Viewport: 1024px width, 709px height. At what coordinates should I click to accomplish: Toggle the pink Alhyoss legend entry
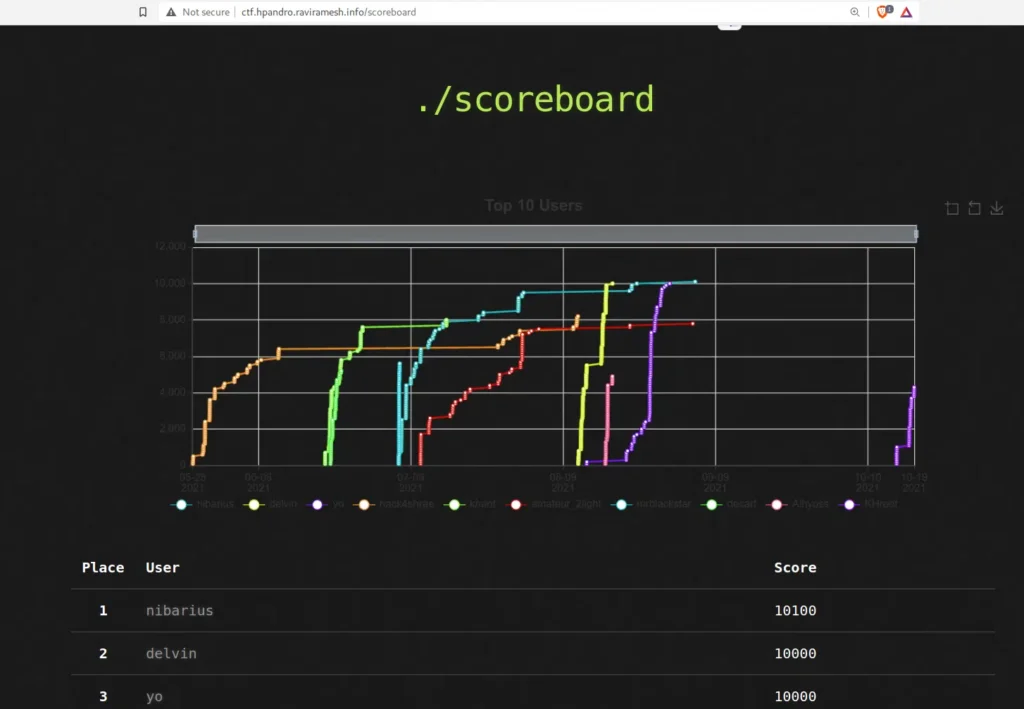(797, 504)
